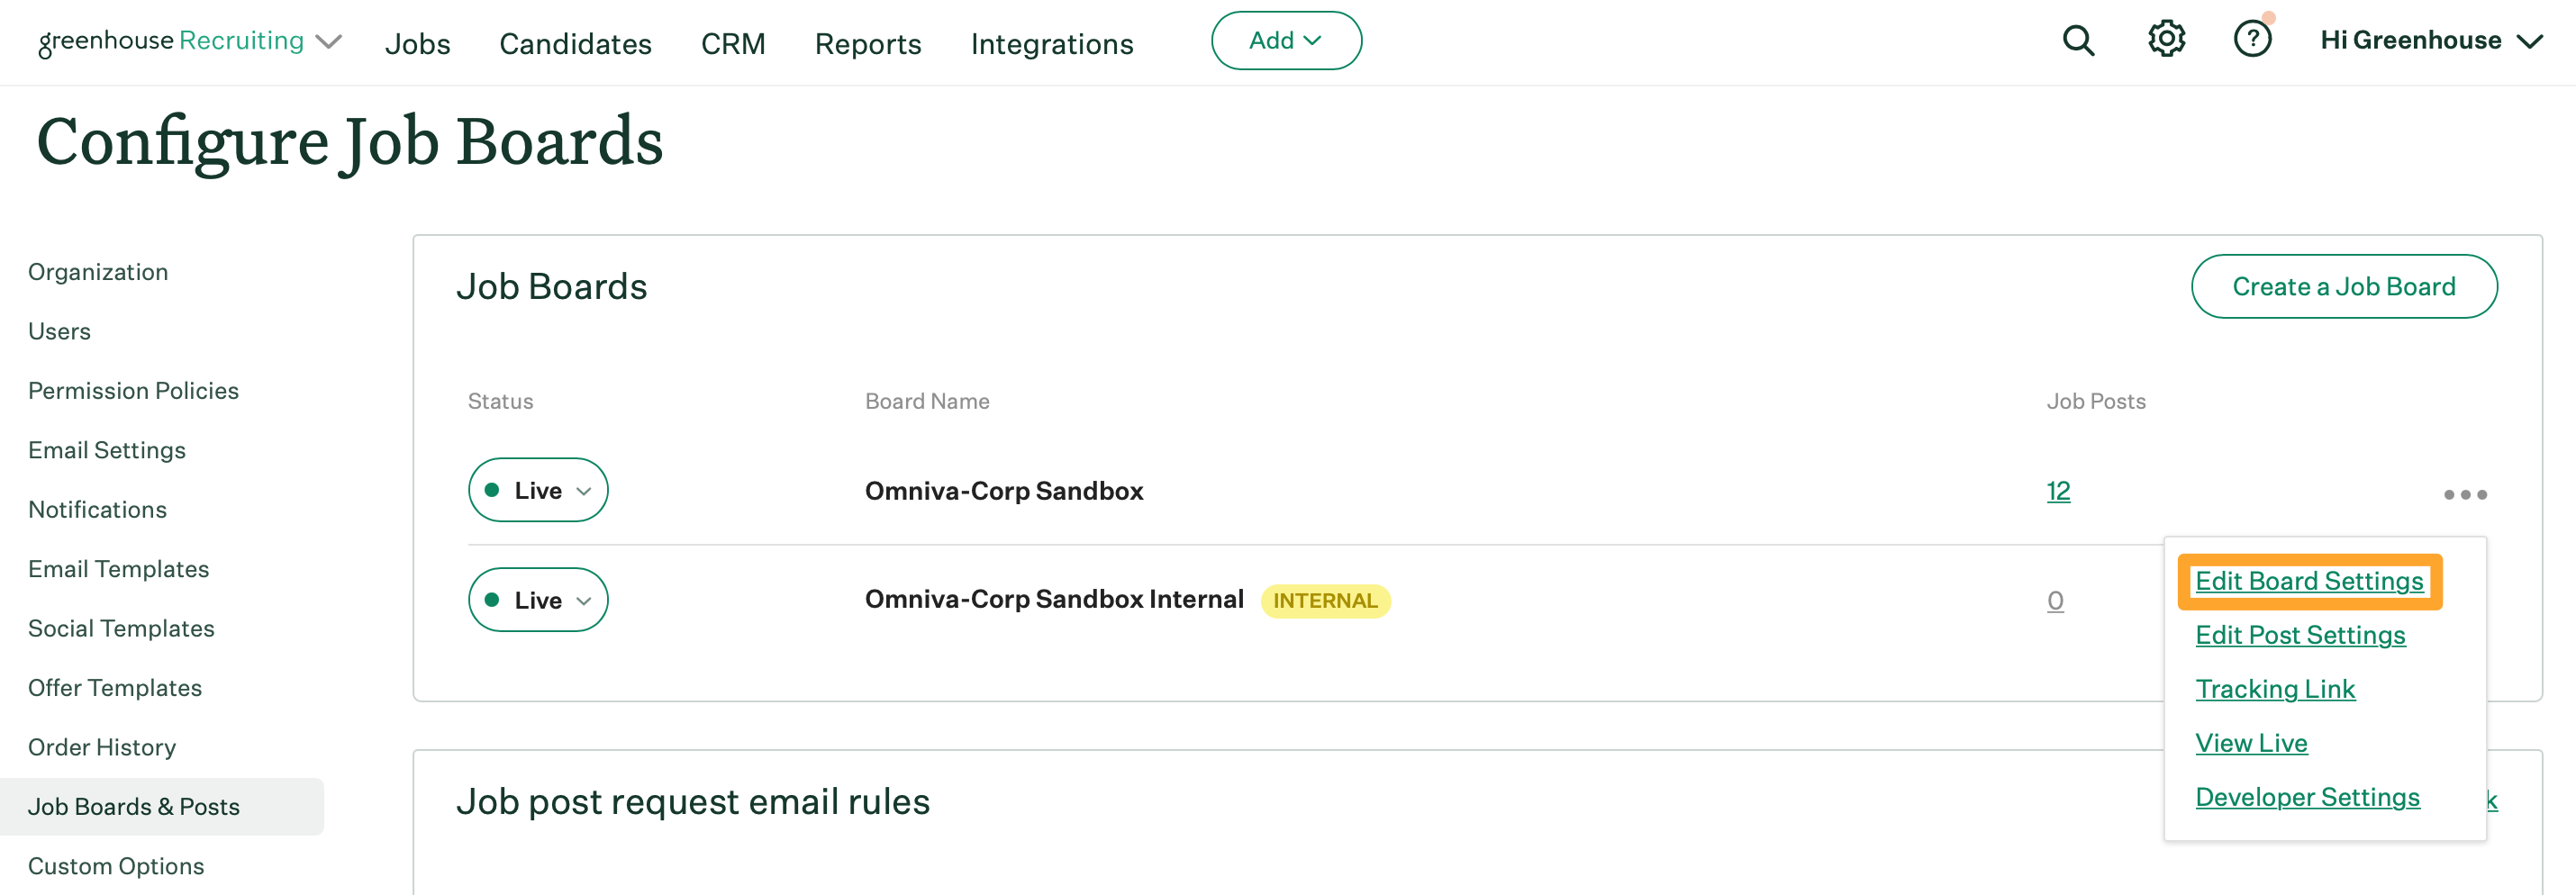Screen dimensions: 2576x895
Task: Open Social Templates in the sidebar
Action: [121, 628]
